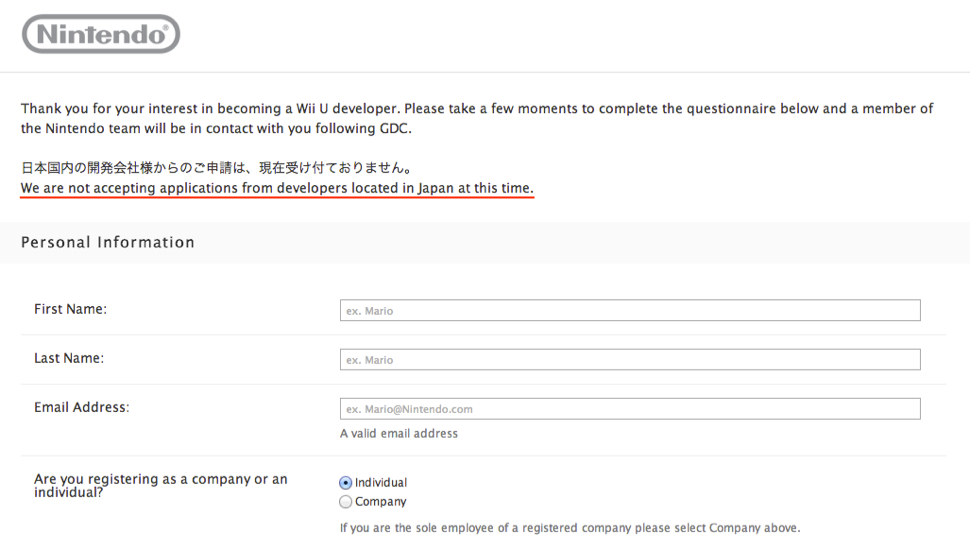Focus the First Name input field
This screenshot has height=546, width=970.
point(630,311)
